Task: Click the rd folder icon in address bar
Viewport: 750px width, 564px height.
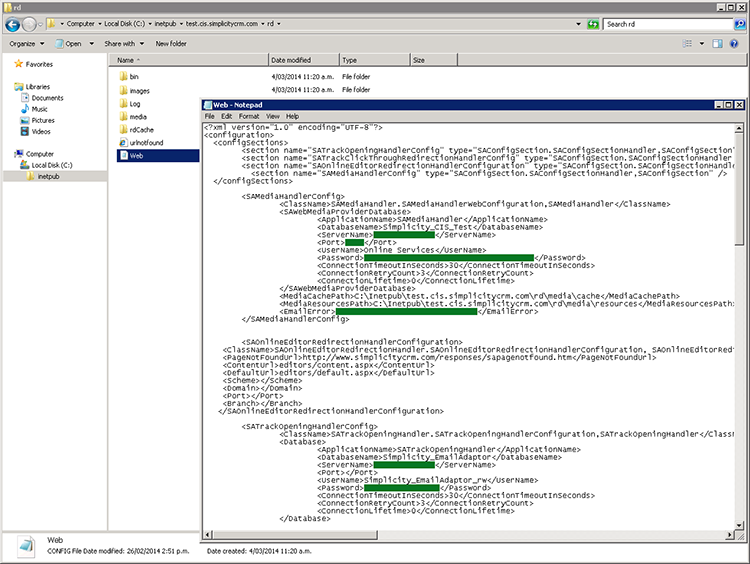Action: click(51, 24)
